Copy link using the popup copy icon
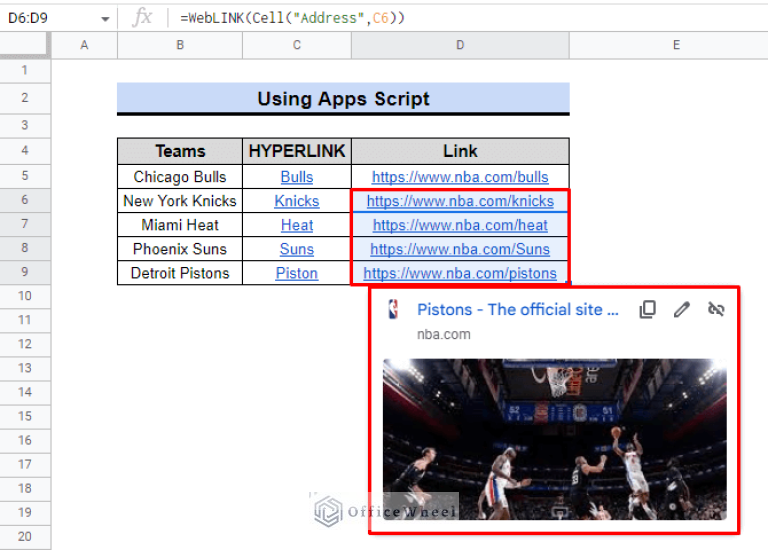This screenshot has width=768, height=550. [x=648, y=310]
